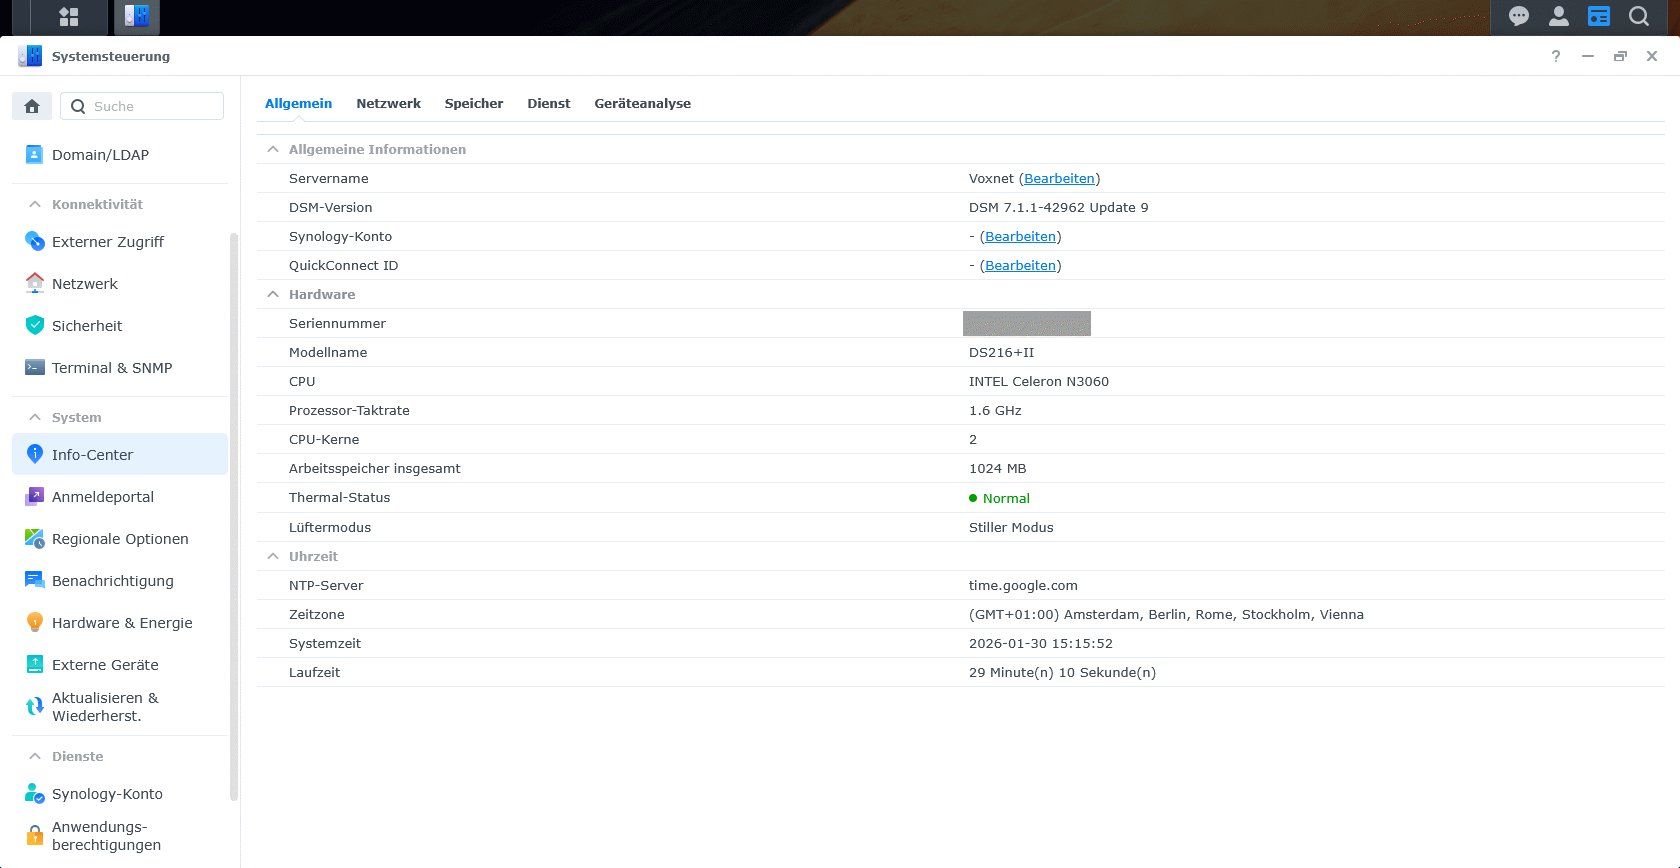Viewport: 1680px width, 868px height.
Task: Click the Benachrichtigung icon
Action: 34,581
